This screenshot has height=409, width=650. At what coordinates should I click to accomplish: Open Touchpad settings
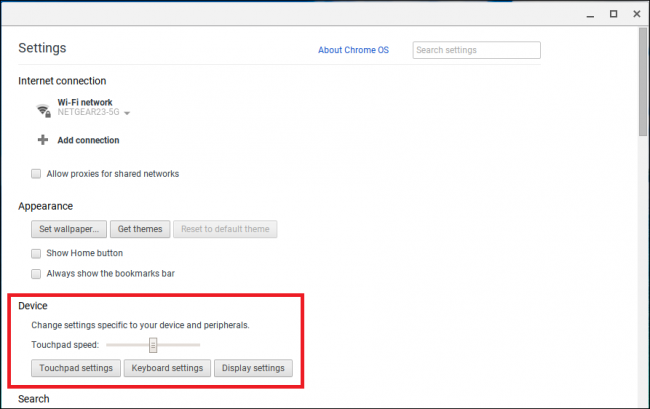76,368
